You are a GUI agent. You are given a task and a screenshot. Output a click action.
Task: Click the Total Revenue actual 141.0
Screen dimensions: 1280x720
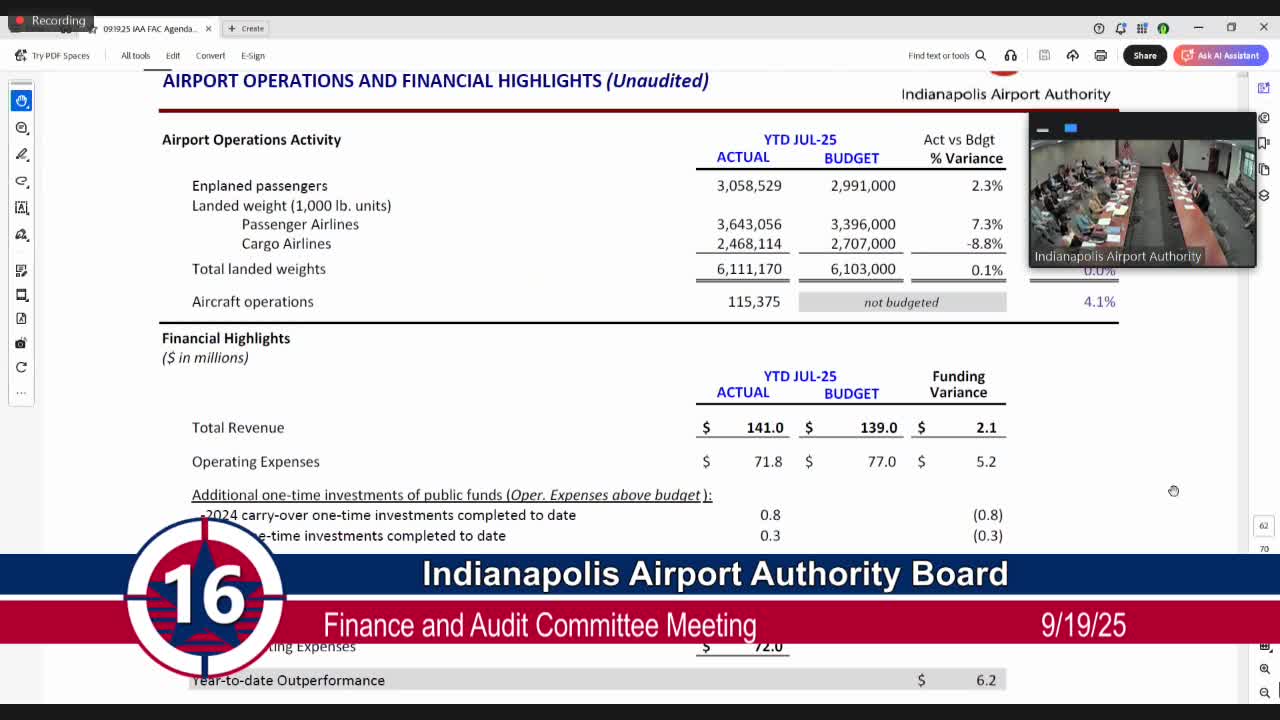(765, 428)
